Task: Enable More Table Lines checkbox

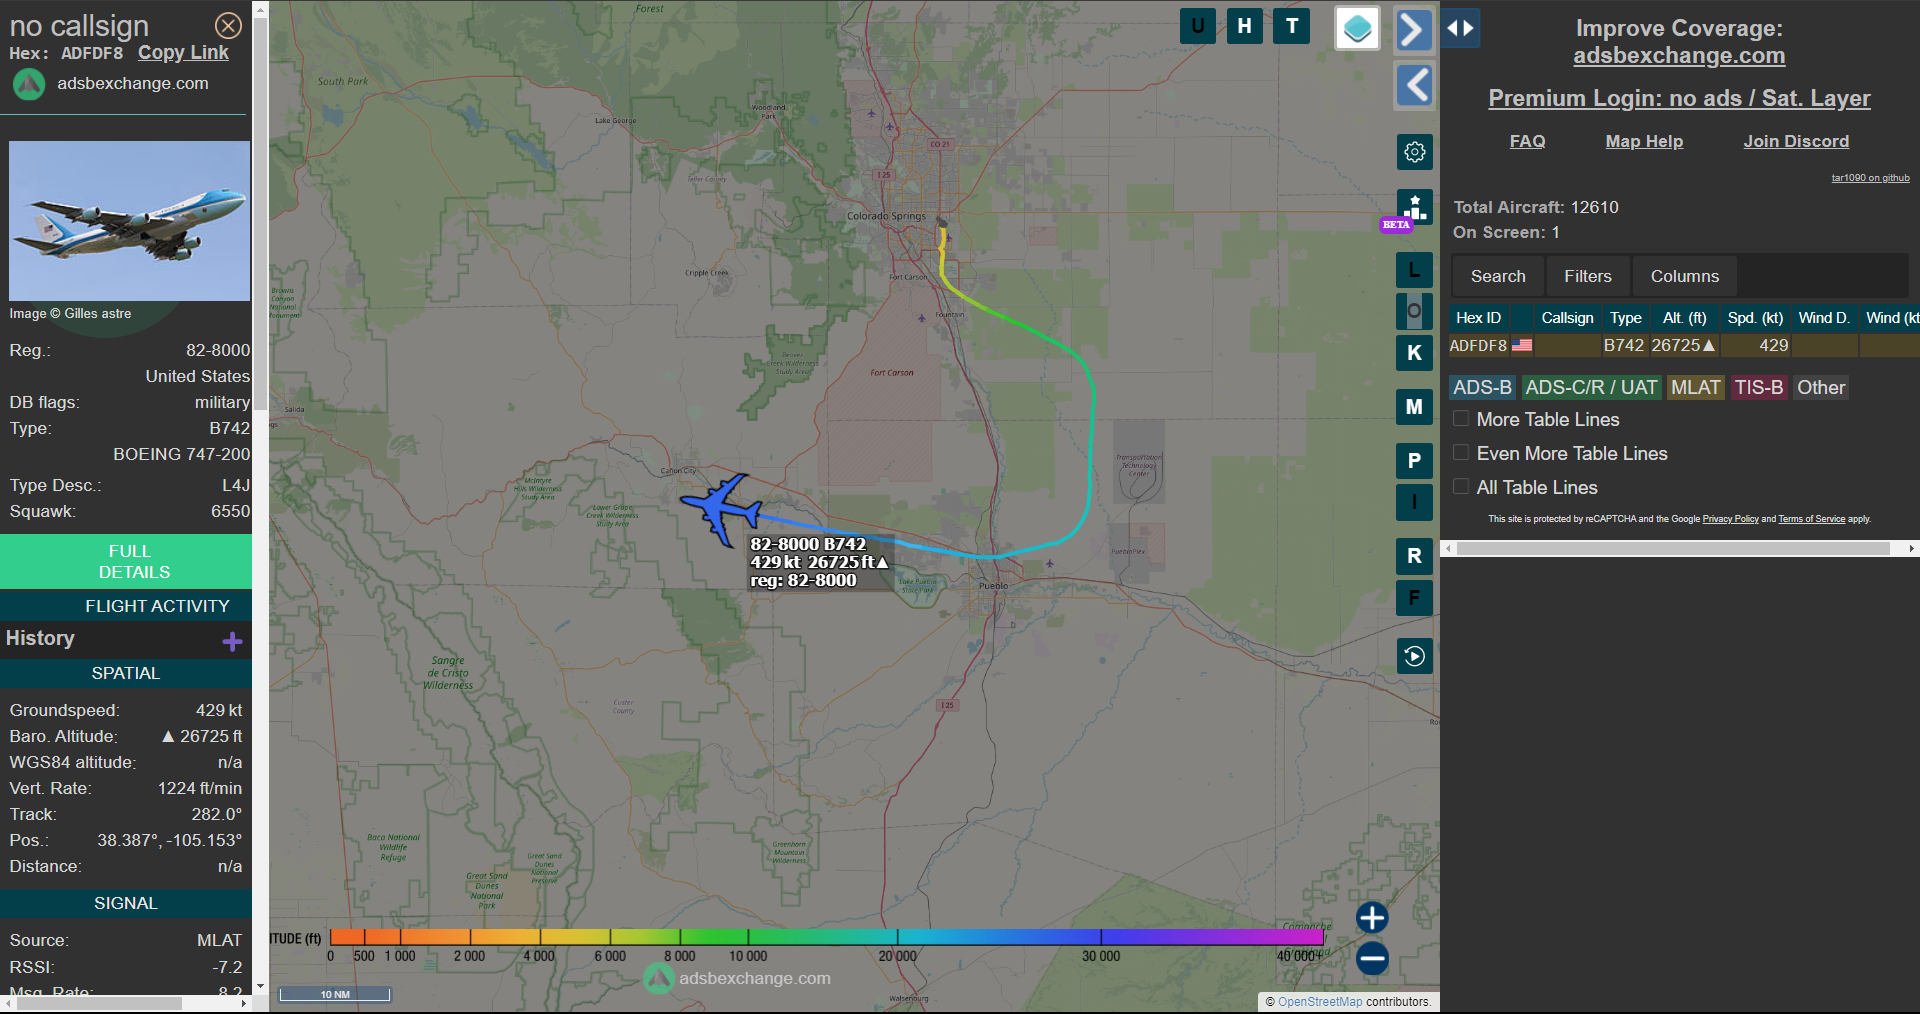Action: point(1461,419)
